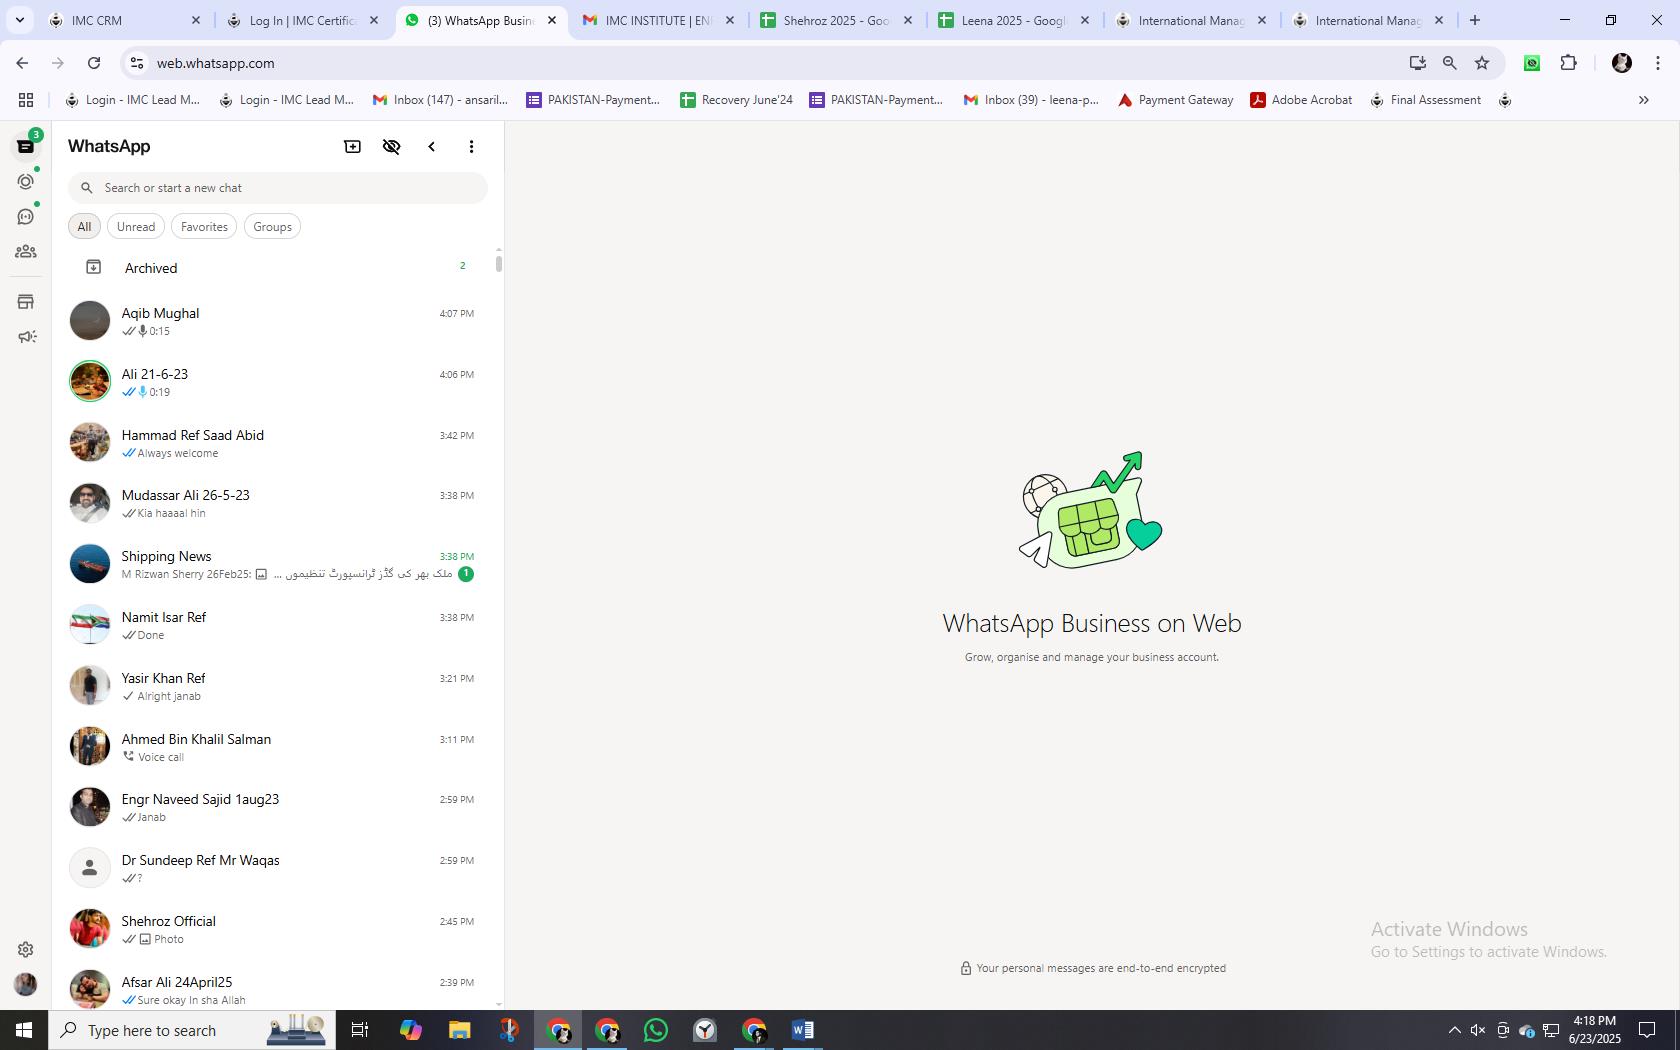Open Dr Sundeep Ref Mr Waqas chat

pyautogui.click(x=273, y=868)
